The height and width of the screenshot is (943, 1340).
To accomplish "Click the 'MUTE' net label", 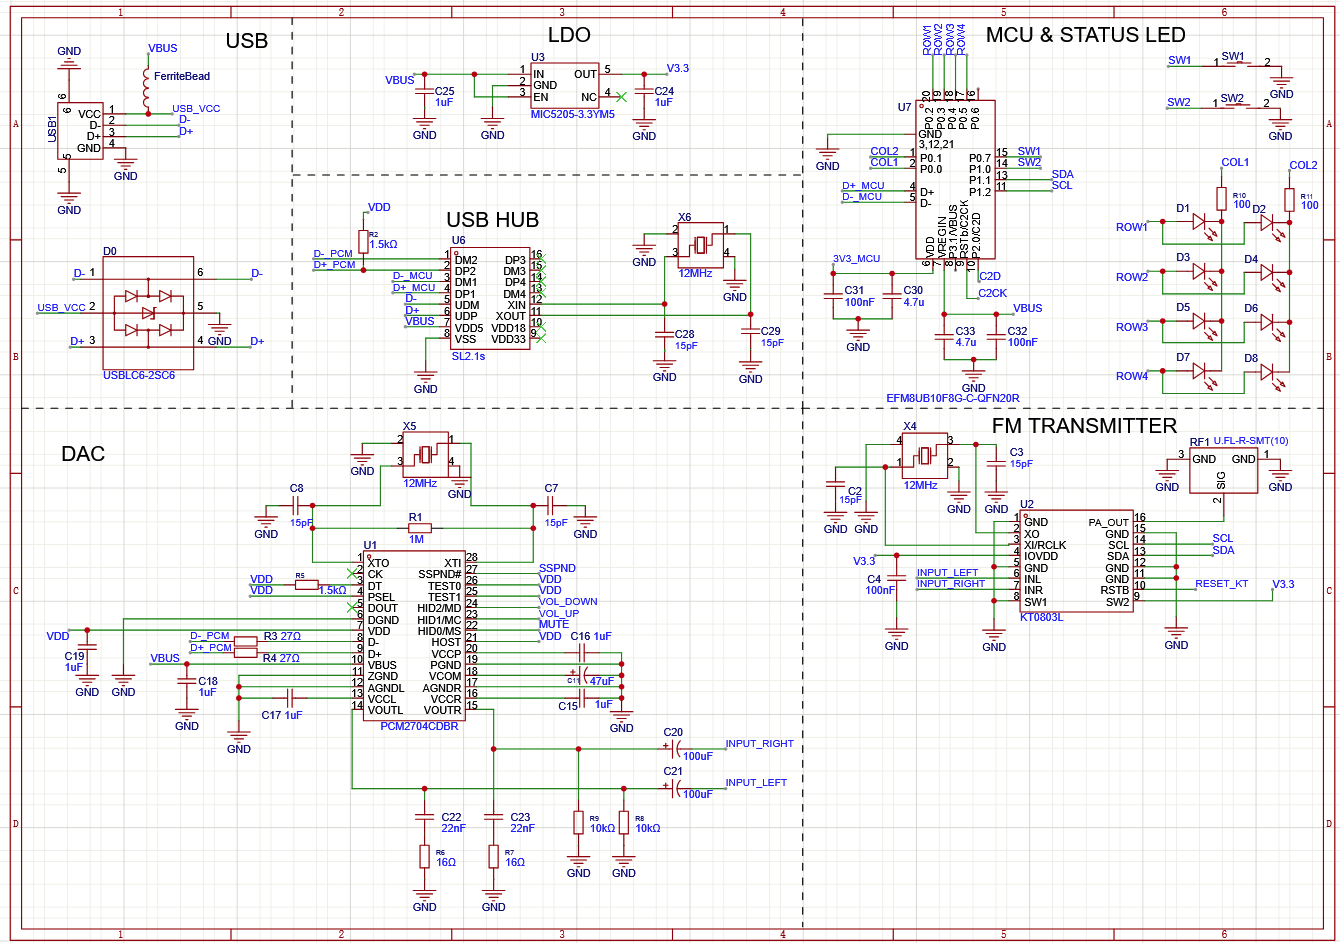I will tap(554, 624).
